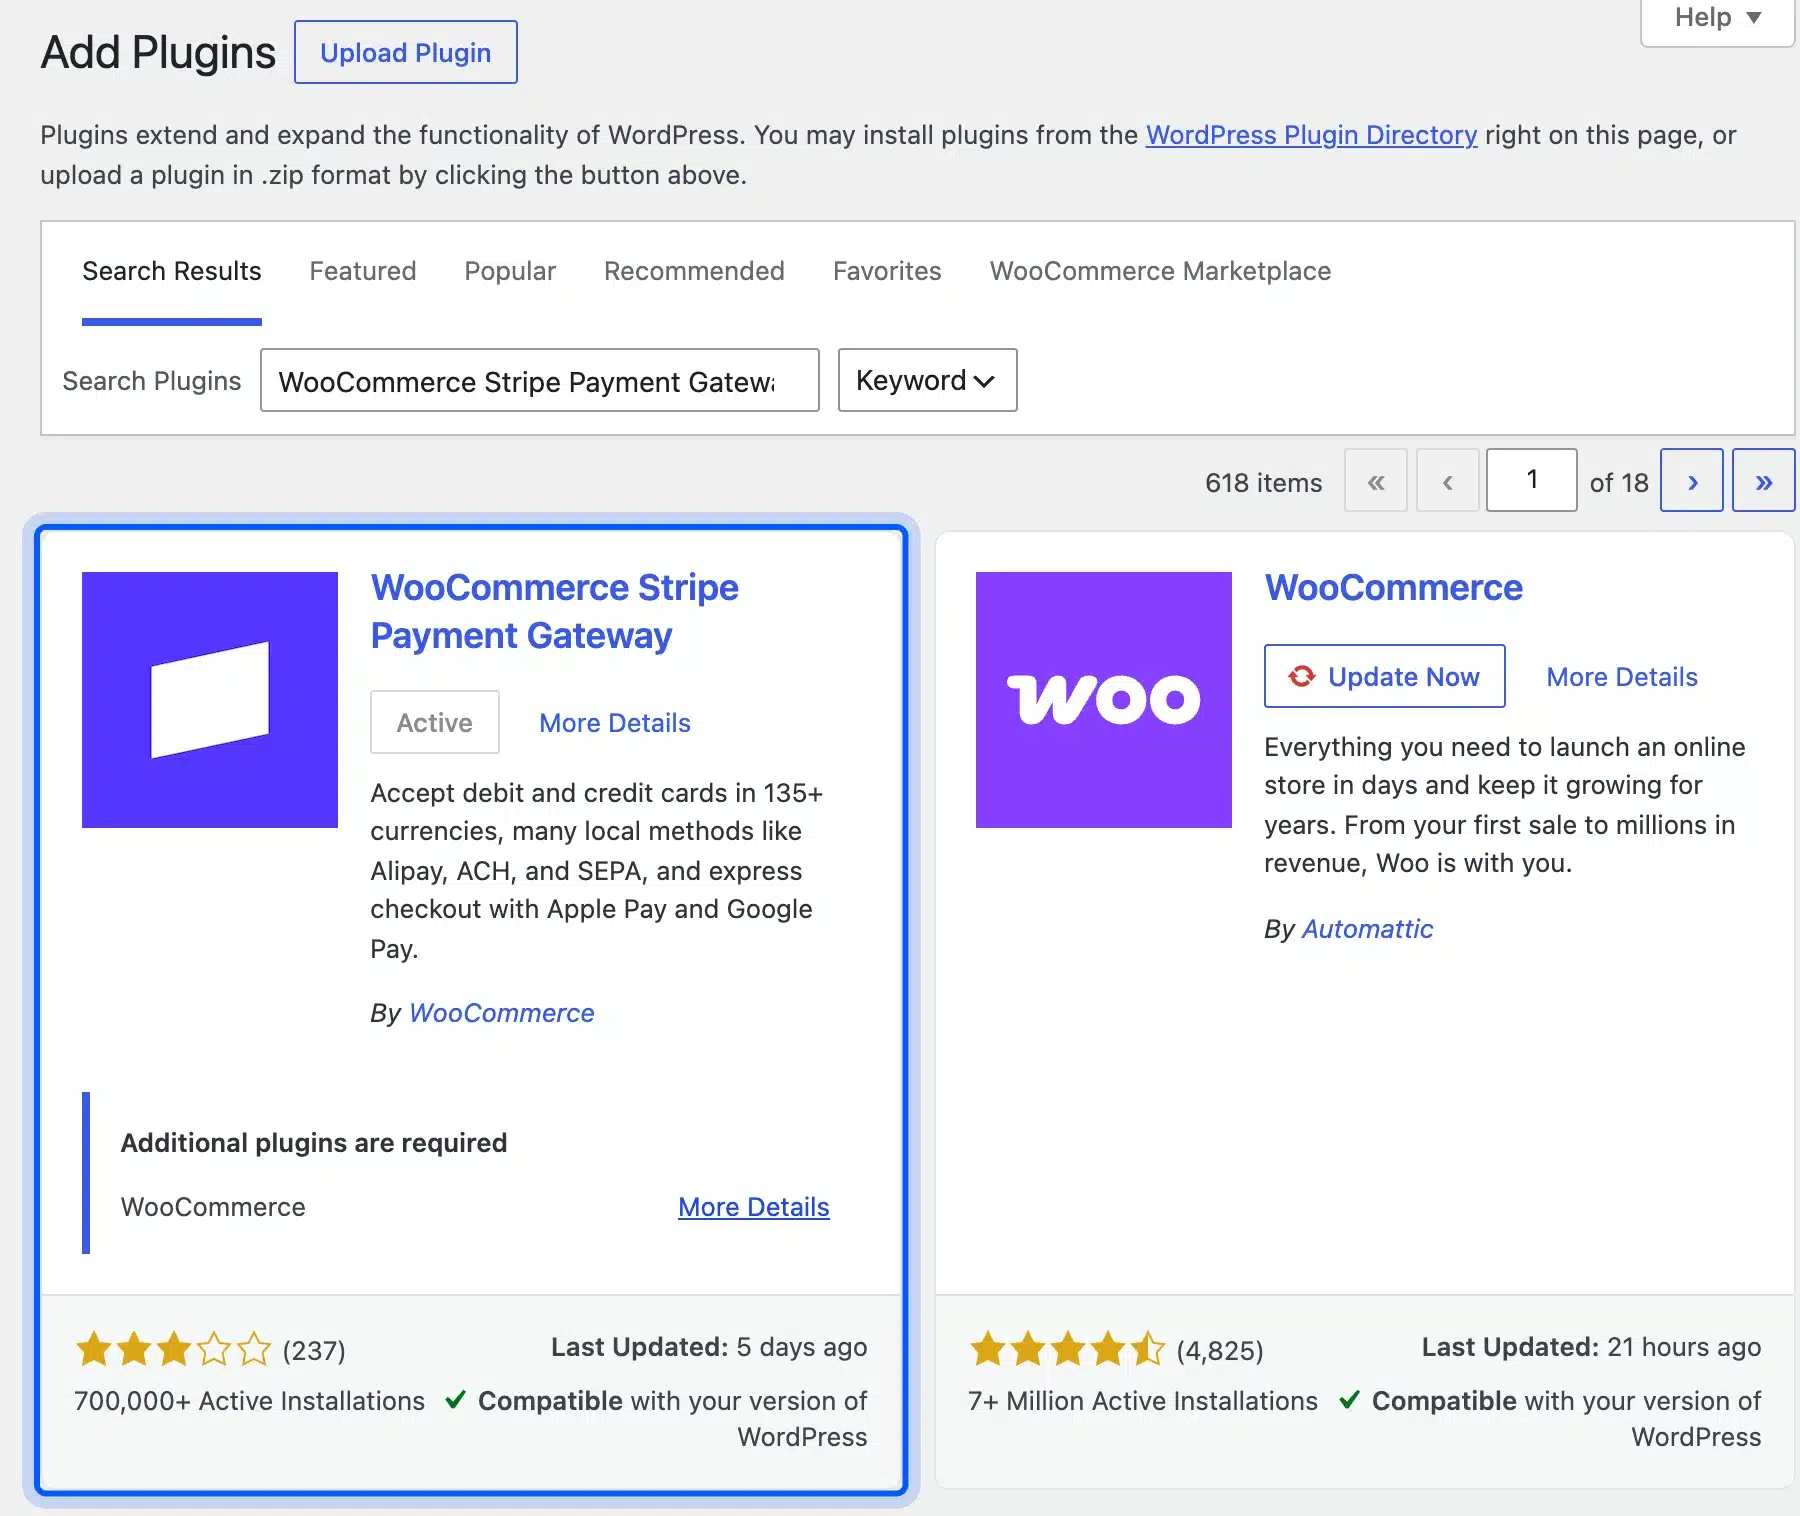
Task: Switch to the Popular tab
Action: tap(510, 271)
